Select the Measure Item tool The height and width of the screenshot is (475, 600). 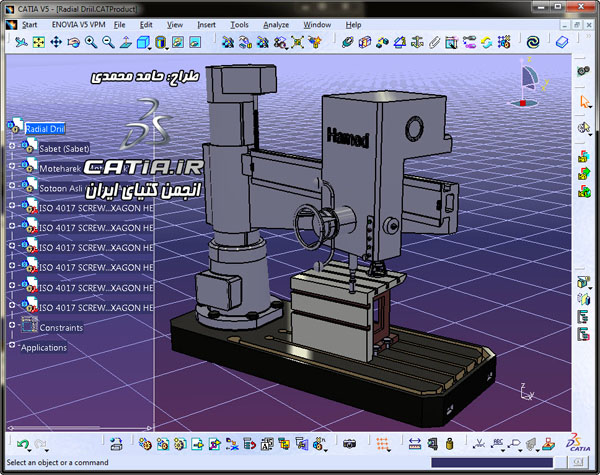tap(432, 444)
